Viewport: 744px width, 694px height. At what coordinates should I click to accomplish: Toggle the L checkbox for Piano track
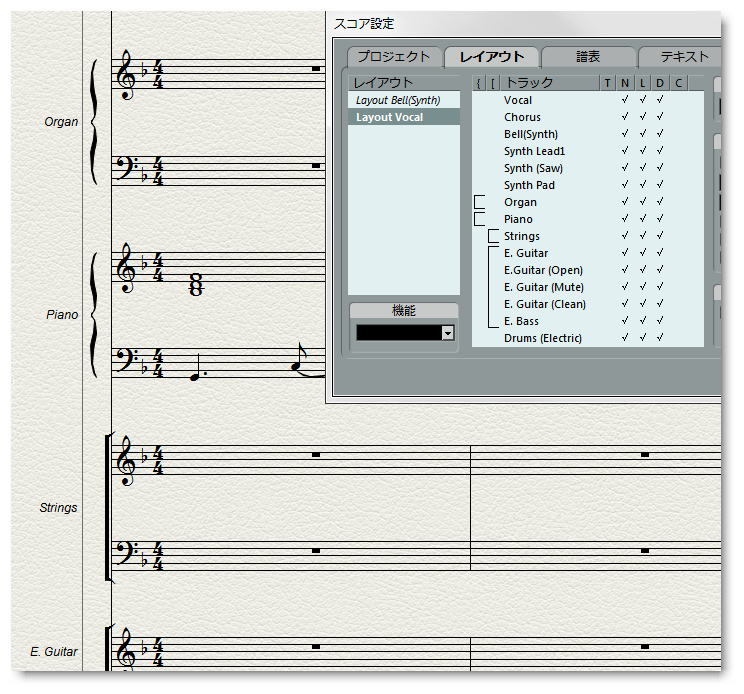point(642,219)
